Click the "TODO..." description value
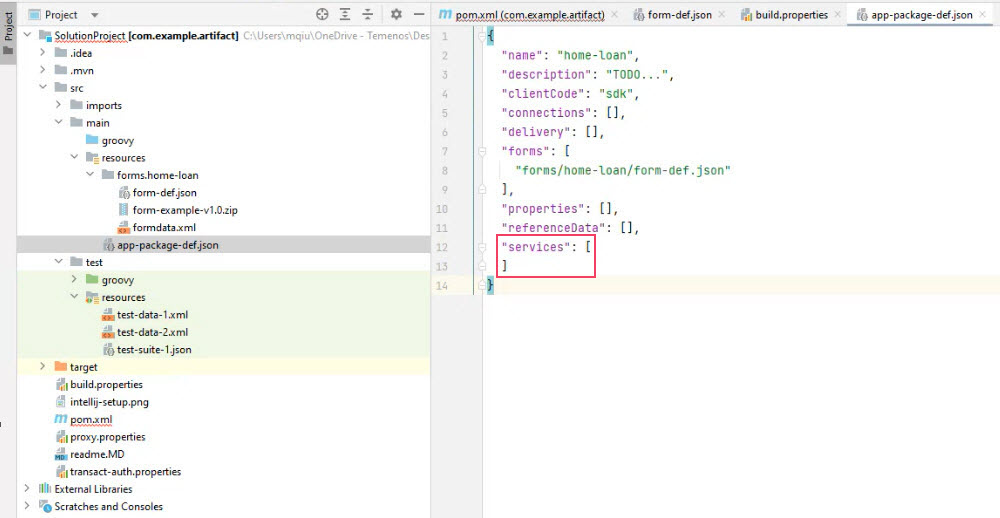Viewport: 1000px width, 518px height. [x=636, y=75]
